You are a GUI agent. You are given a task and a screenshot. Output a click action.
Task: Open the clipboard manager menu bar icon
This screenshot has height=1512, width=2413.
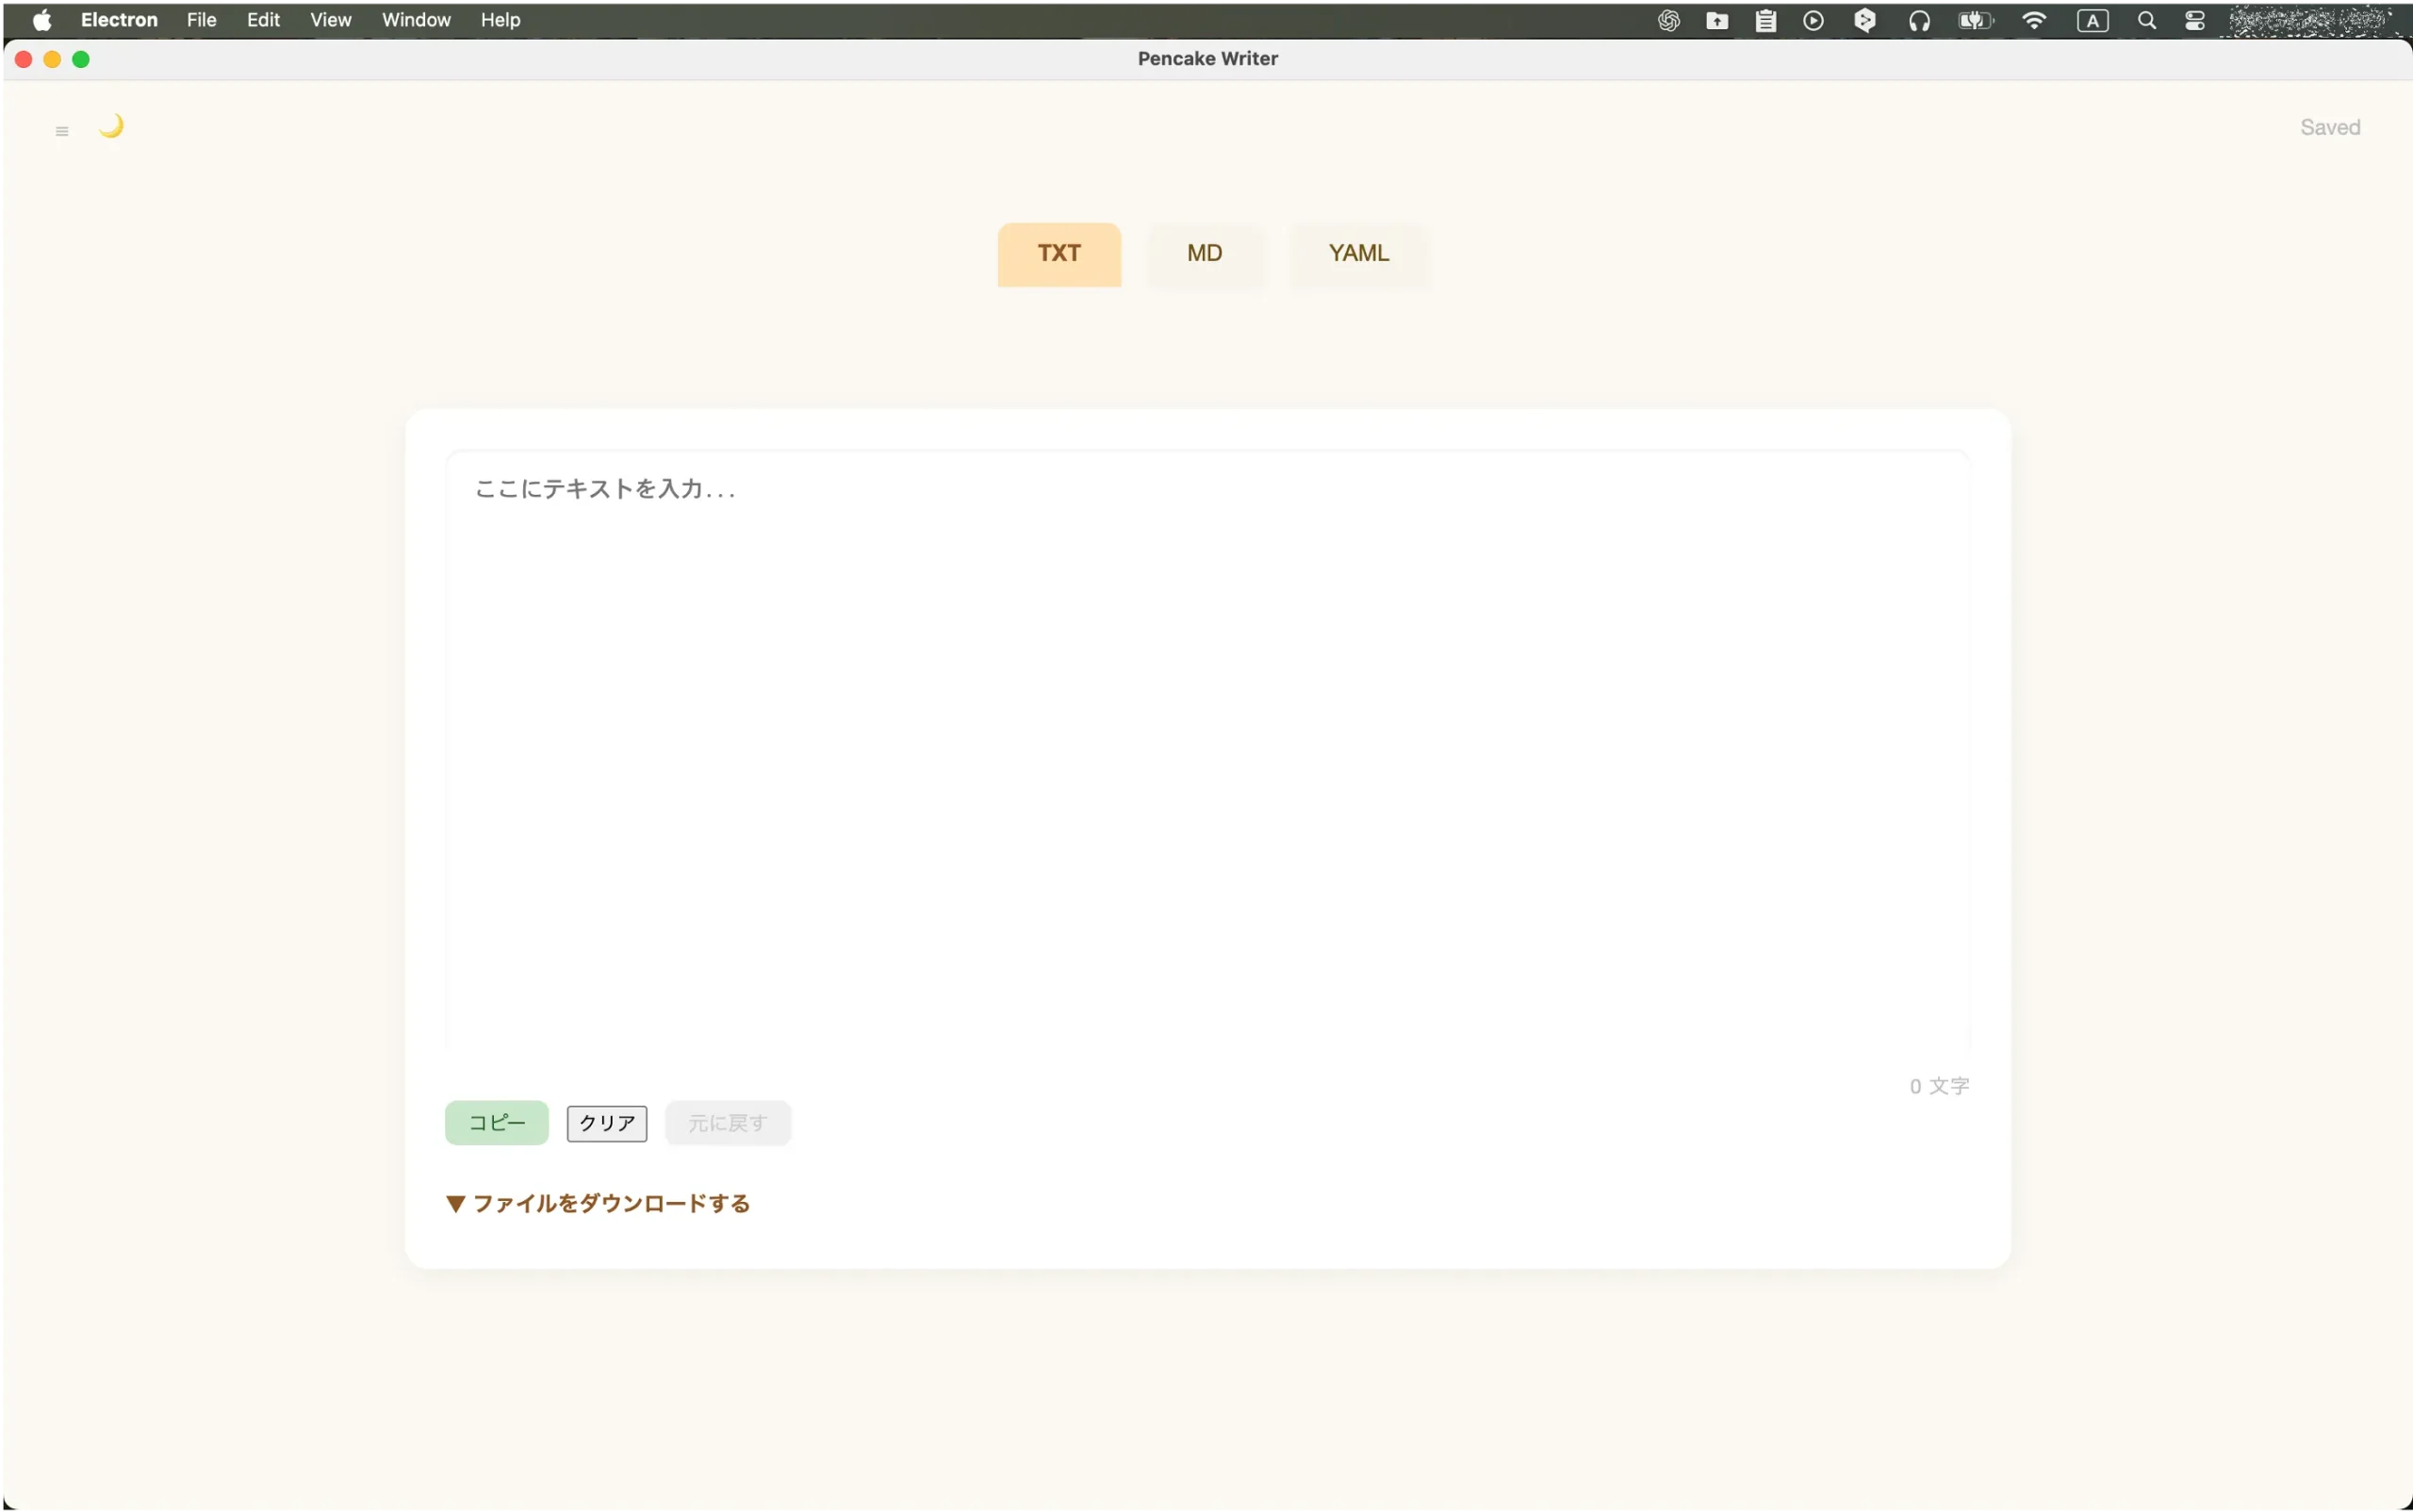[x=1765, y=20]
